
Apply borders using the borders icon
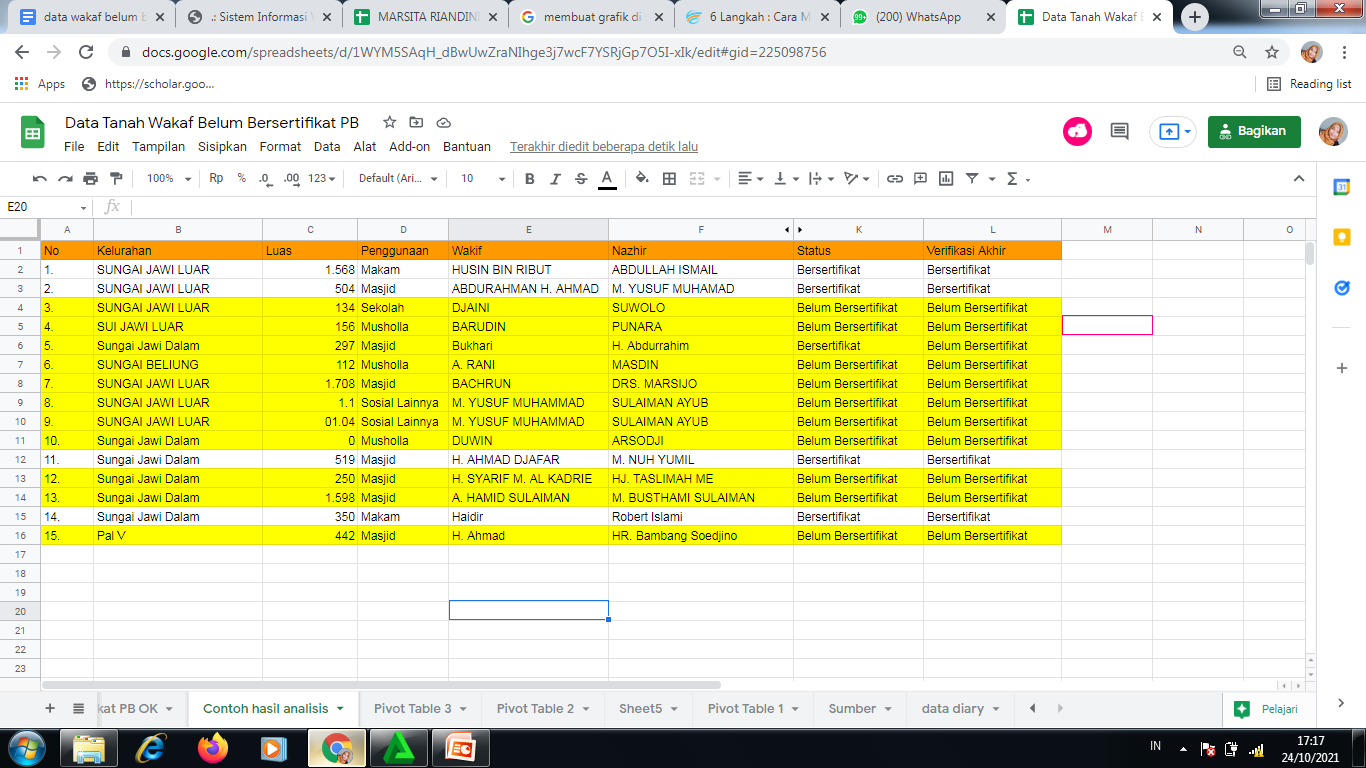click(669, 179)
